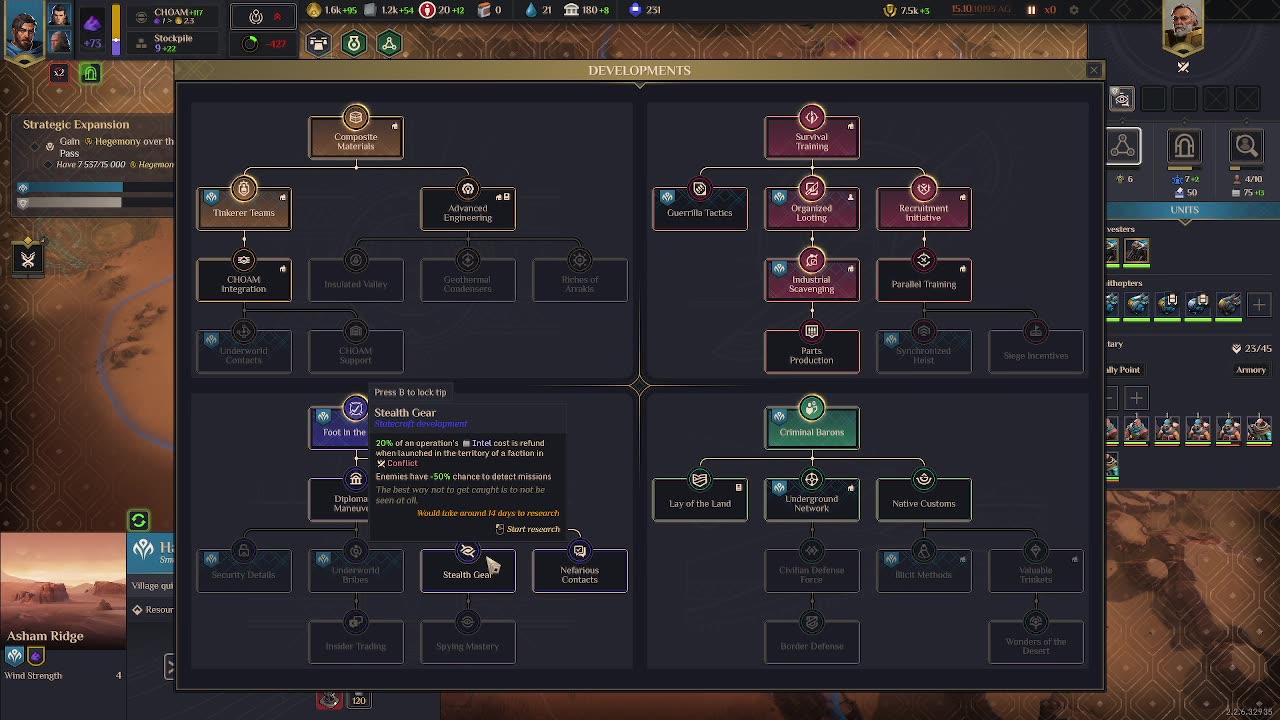The width and height of the screenshot is (1280, 720).
Task: Open the UNITS tab header
Action: click(1184, 210)
